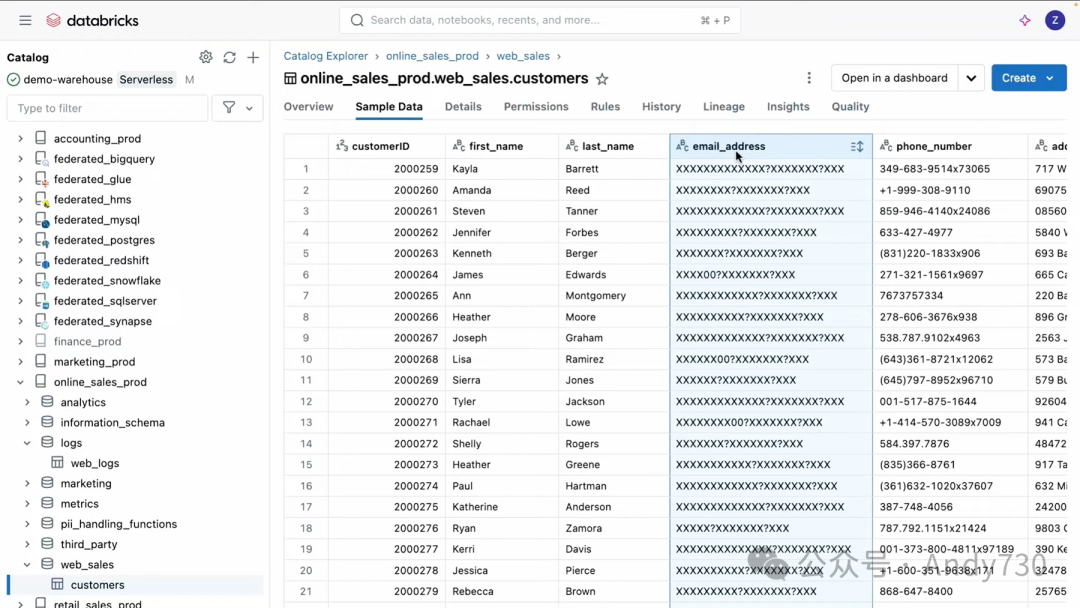
Task: Open the Create dropdown button
Action: coord(1029,78)
